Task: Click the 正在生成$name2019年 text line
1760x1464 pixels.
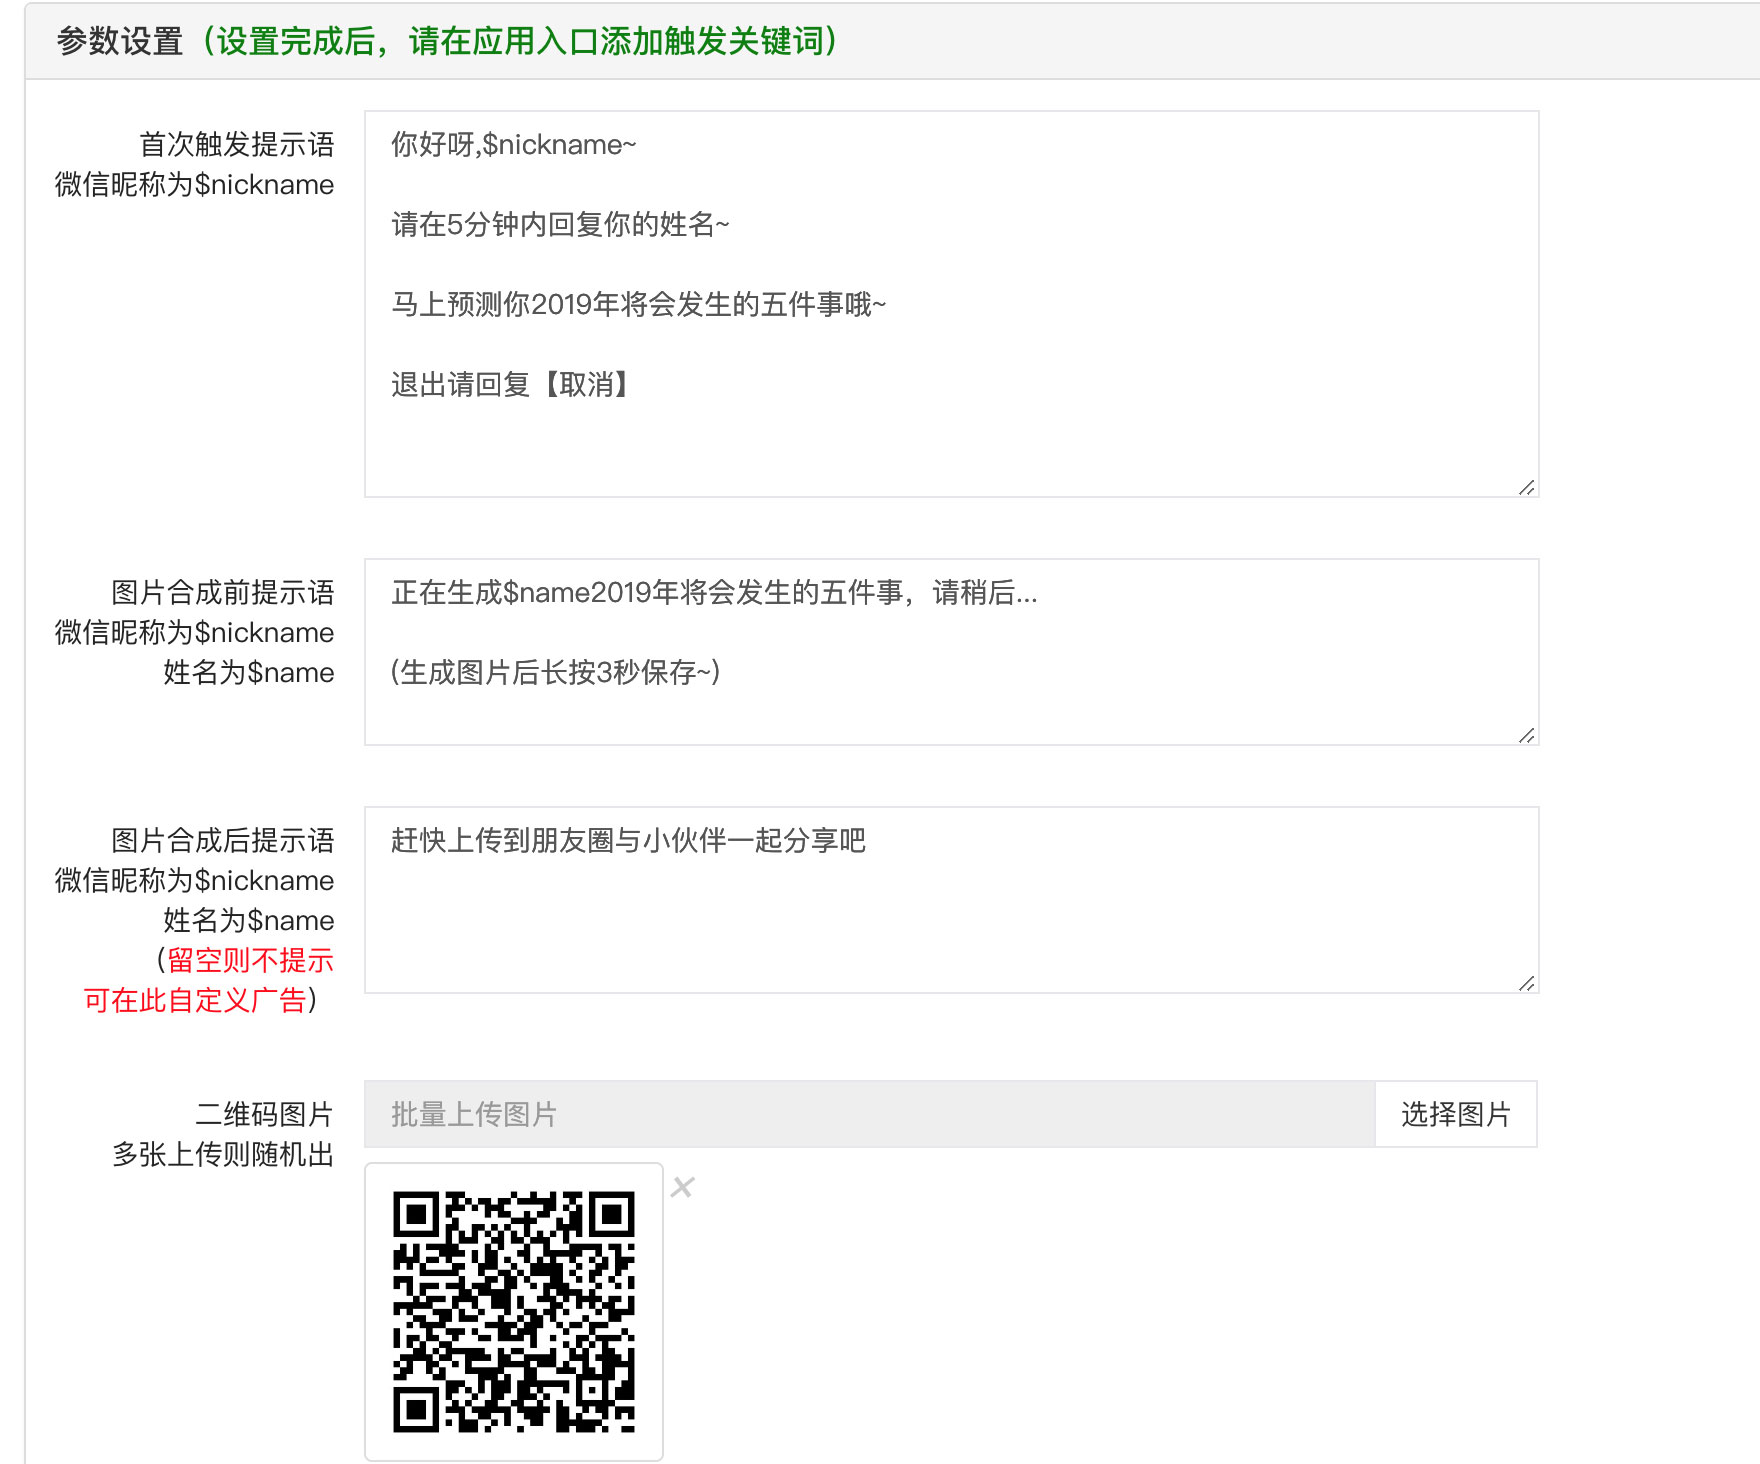Action: 714,593
